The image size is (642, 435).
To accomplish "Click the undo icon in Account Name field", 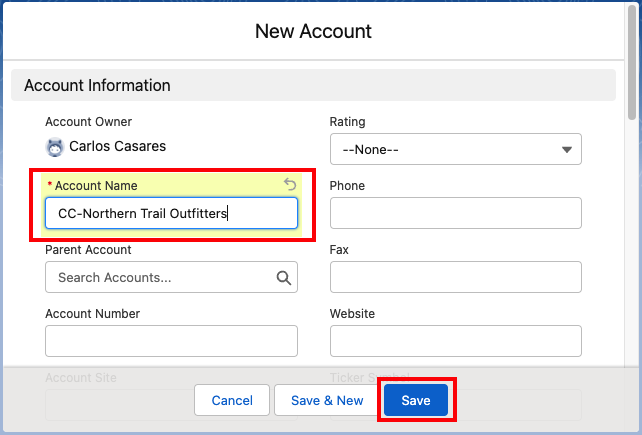I will click(290, 185).
